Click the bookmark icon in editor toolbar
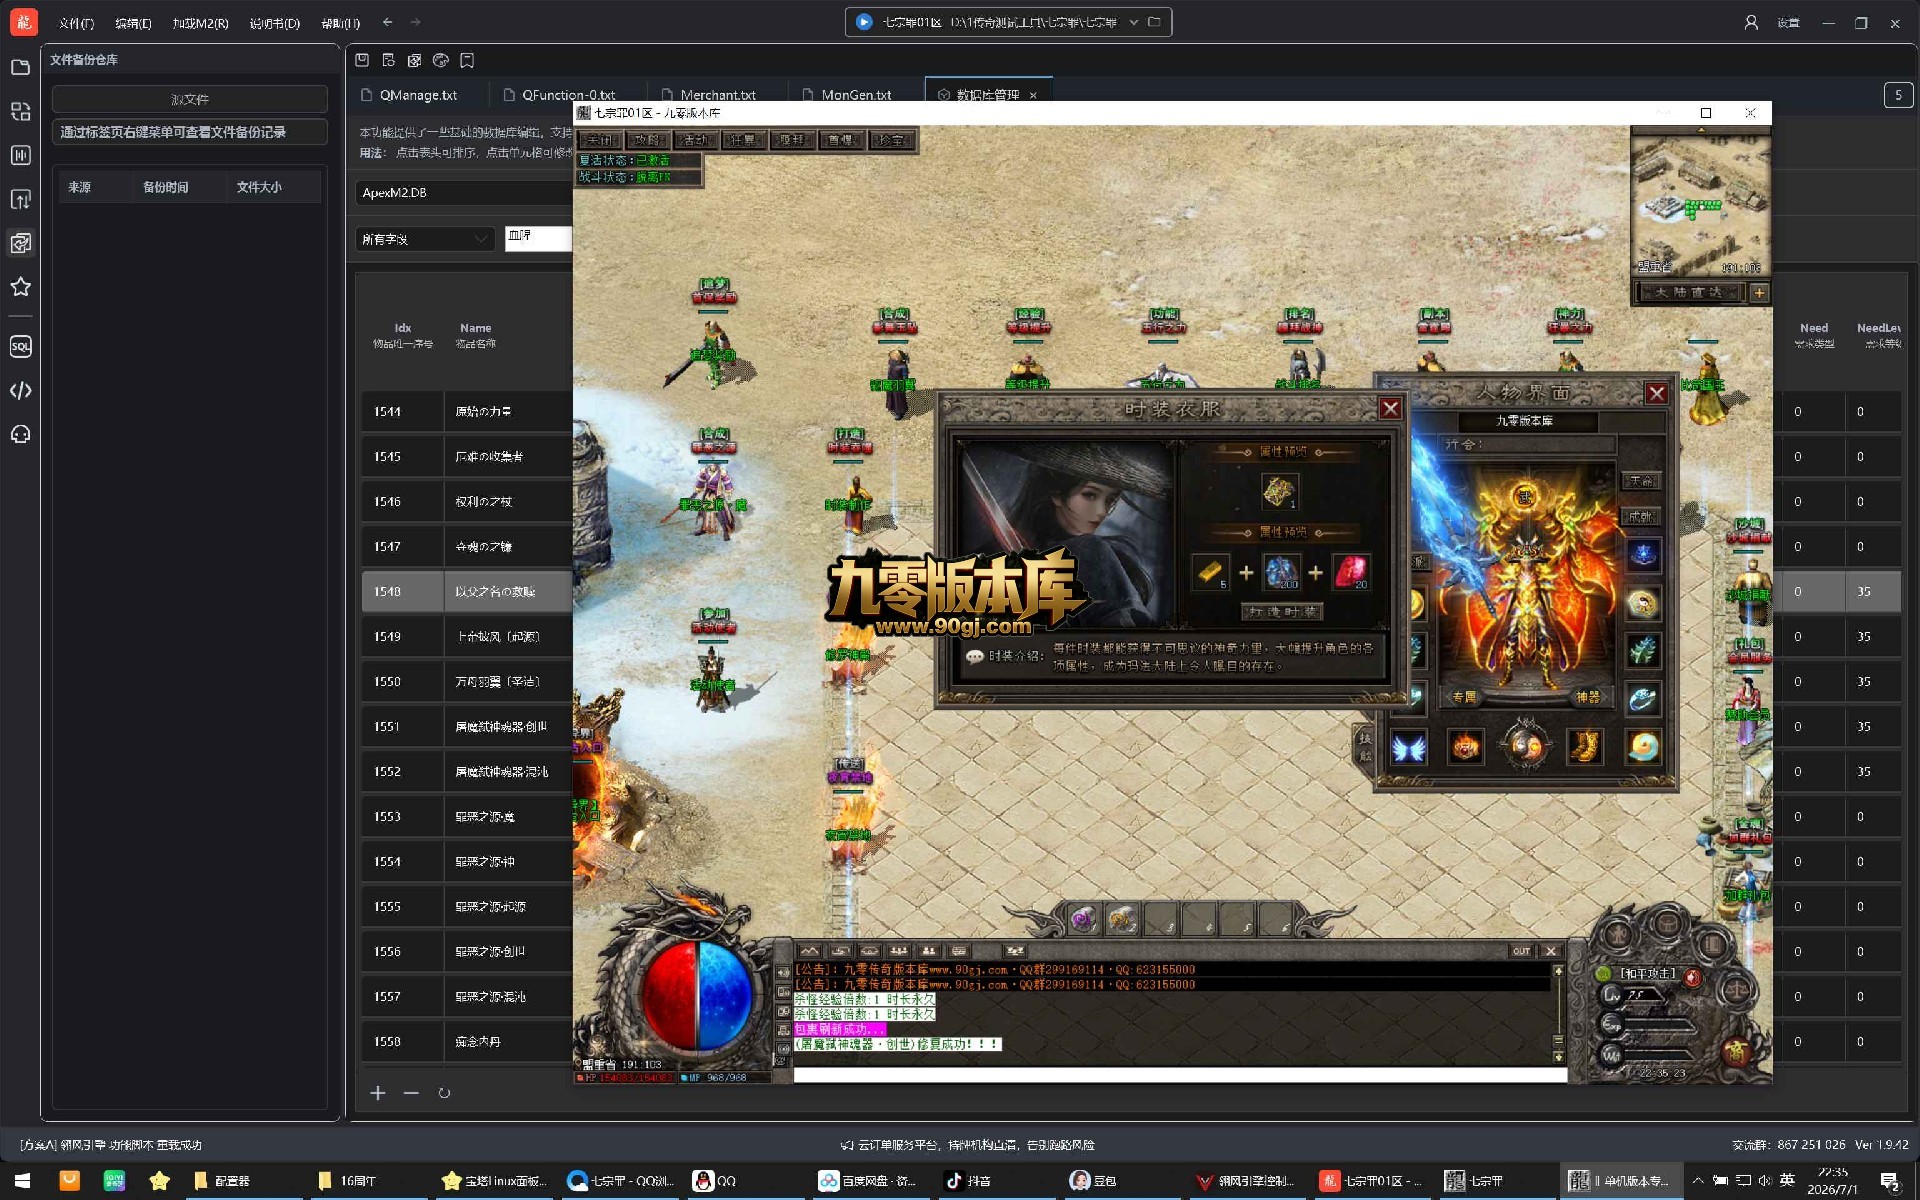1920x1200 pixels. click(x=467, y=60)
